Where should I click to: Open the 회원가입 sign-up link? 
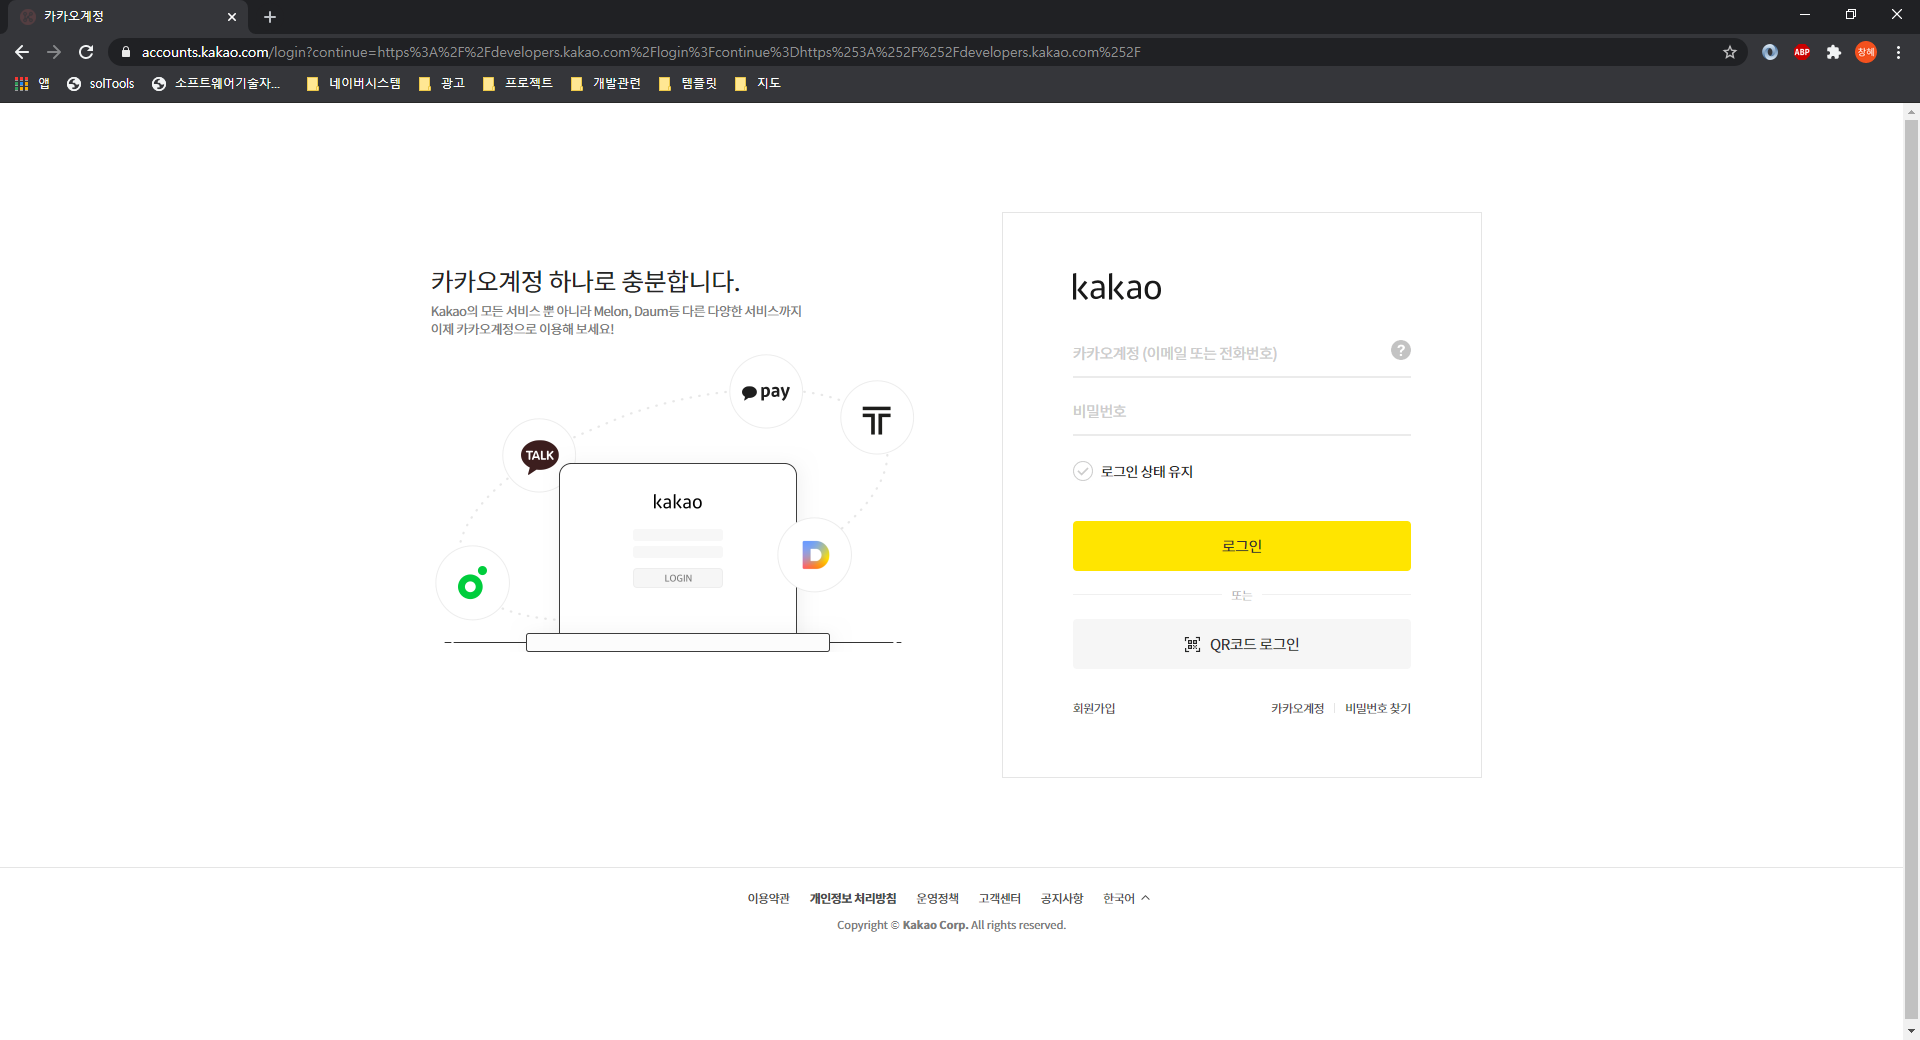(1094, 708)
